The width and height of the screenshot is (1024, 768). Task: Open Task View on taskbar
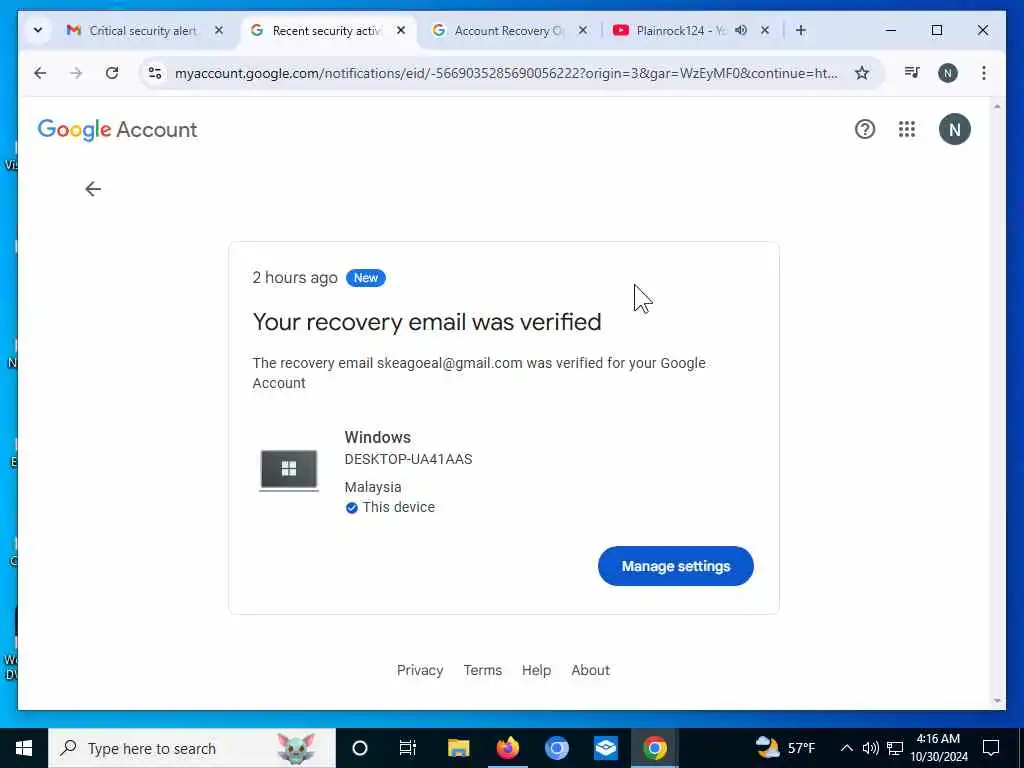coord(408,748)
